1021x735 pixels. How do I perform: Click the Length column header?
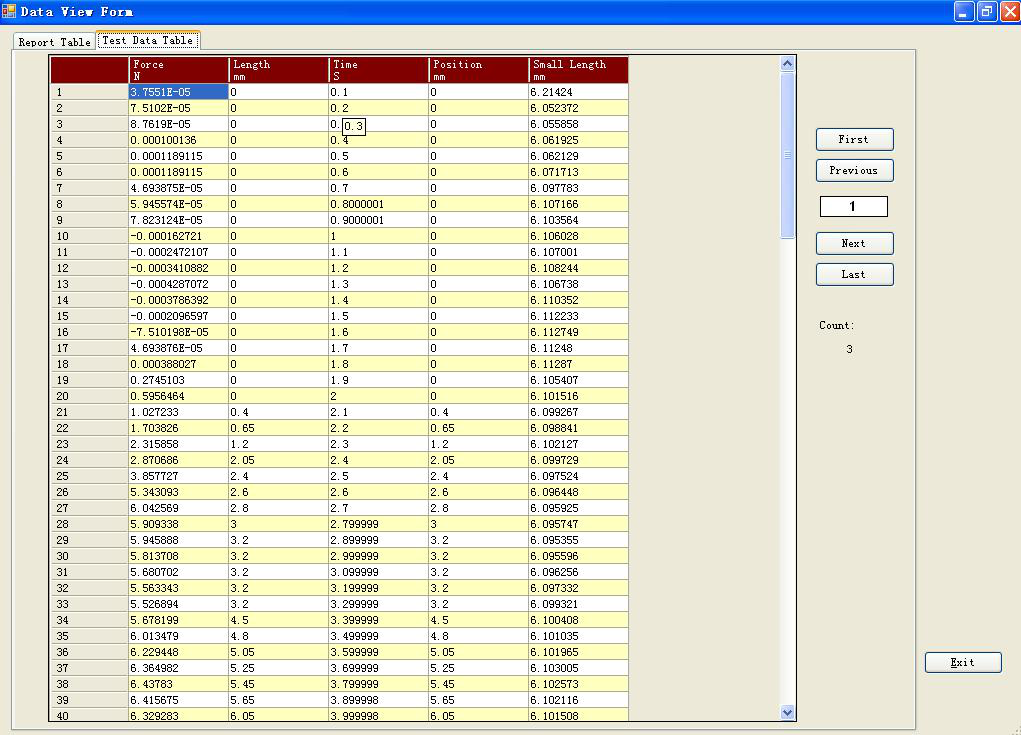pyautogui.click(x=279, y=69)
